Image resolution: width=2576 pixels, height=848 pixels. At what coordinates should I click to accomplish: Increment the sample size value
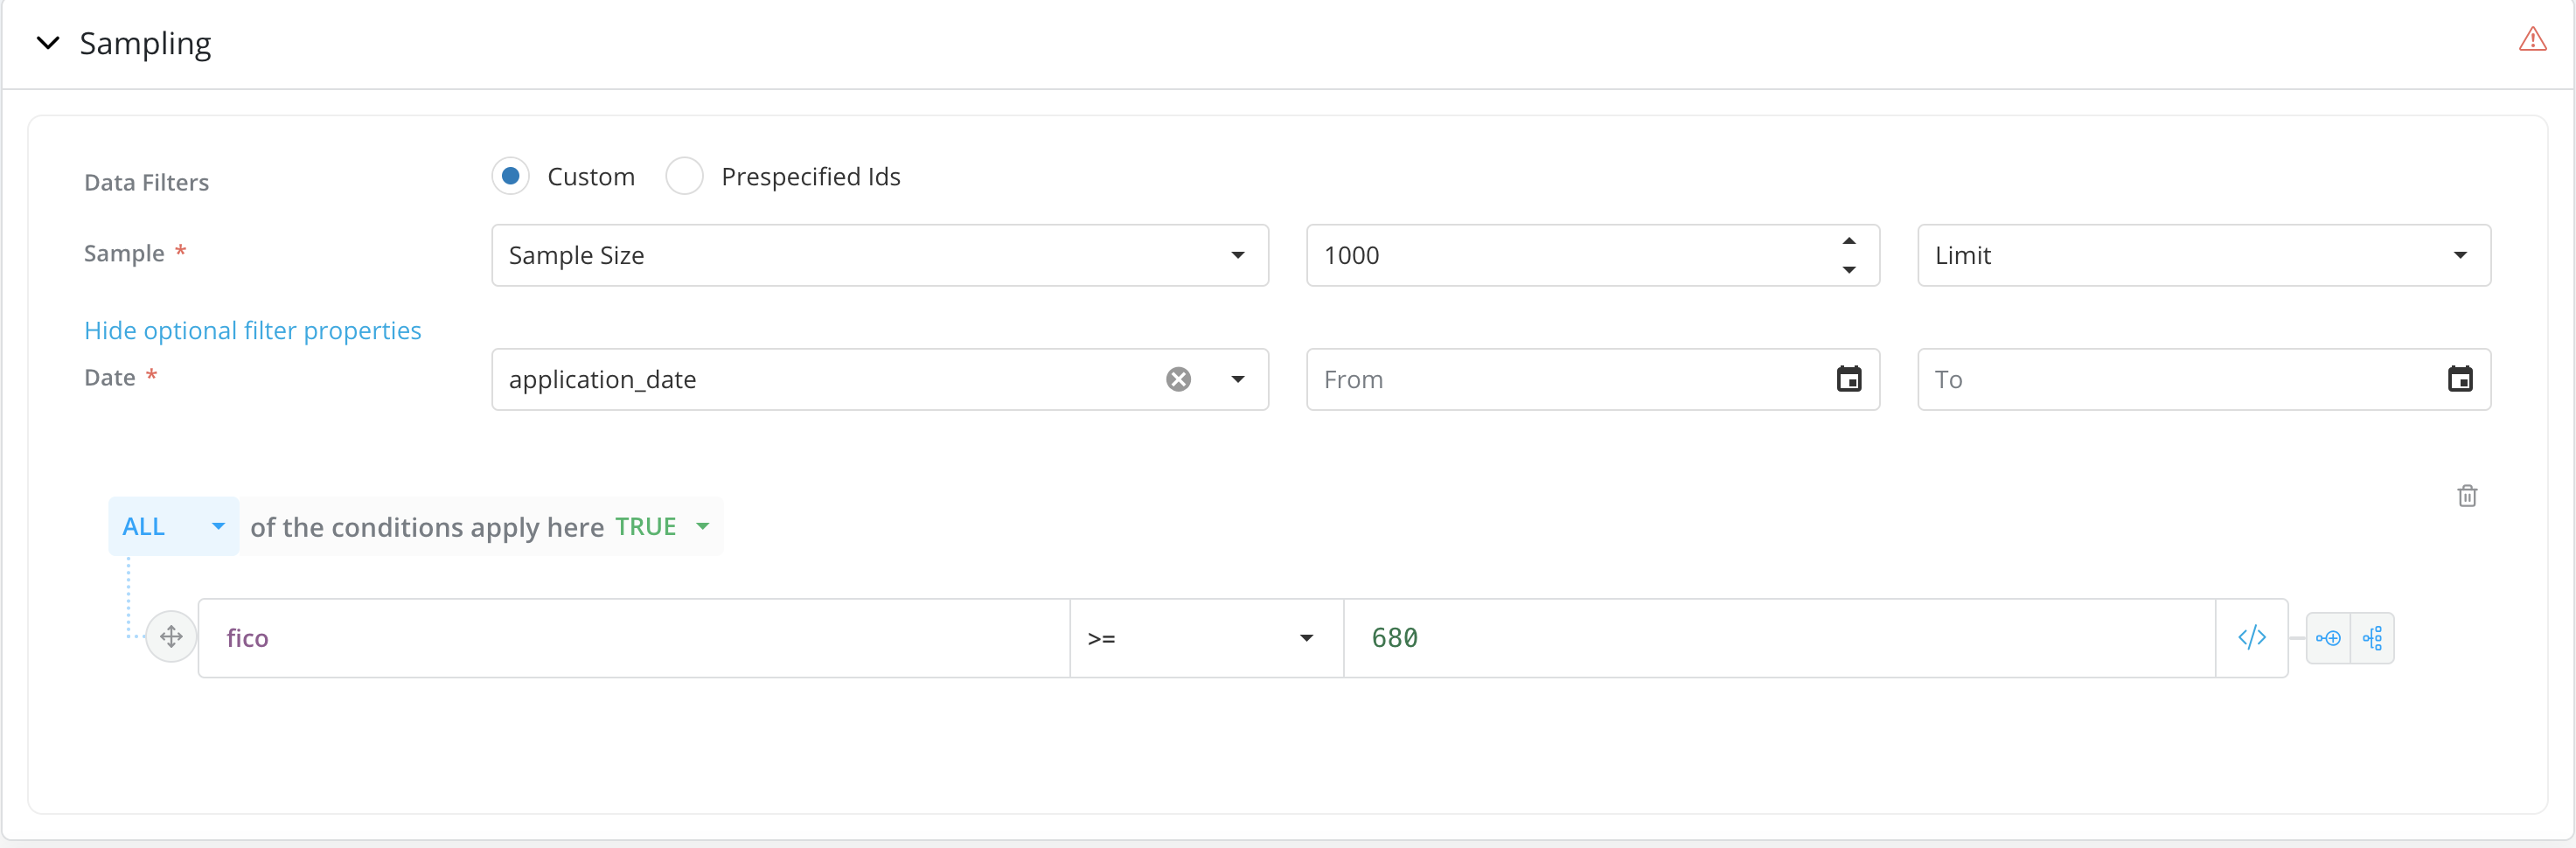(1849, 241)
